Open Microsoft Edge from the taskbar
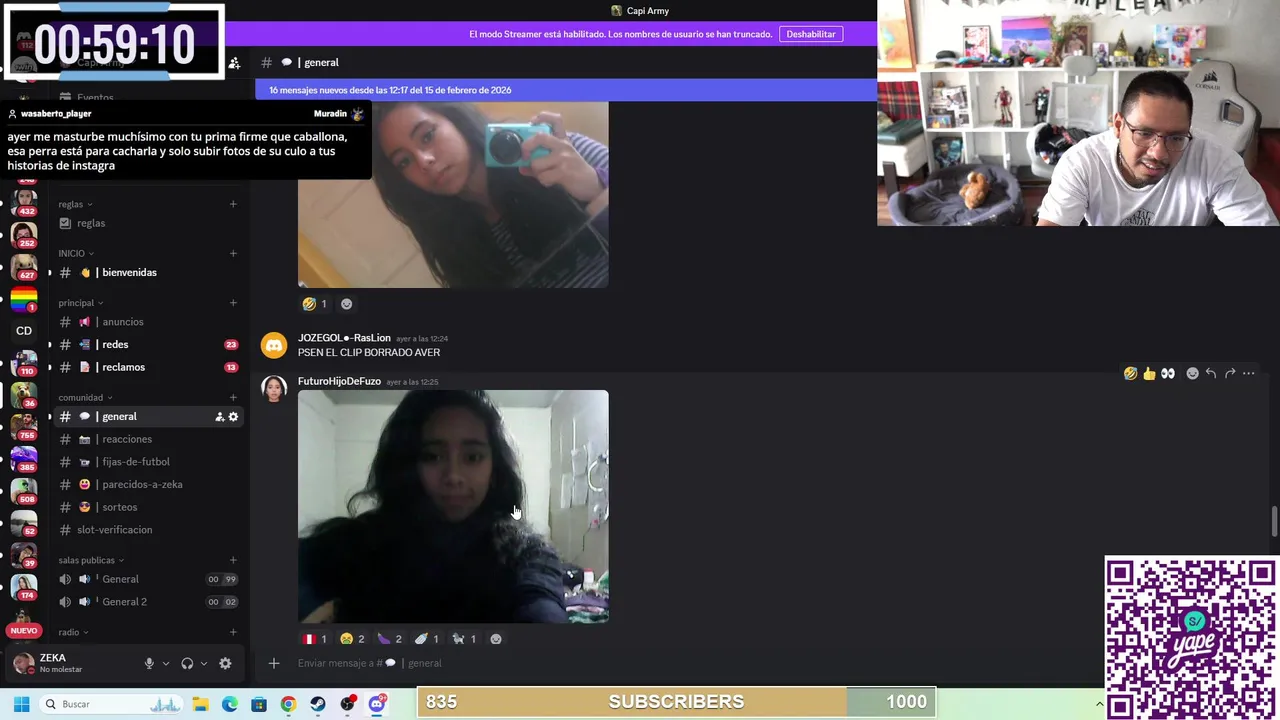Viewport: 1280px width, 720px height. 229,704
